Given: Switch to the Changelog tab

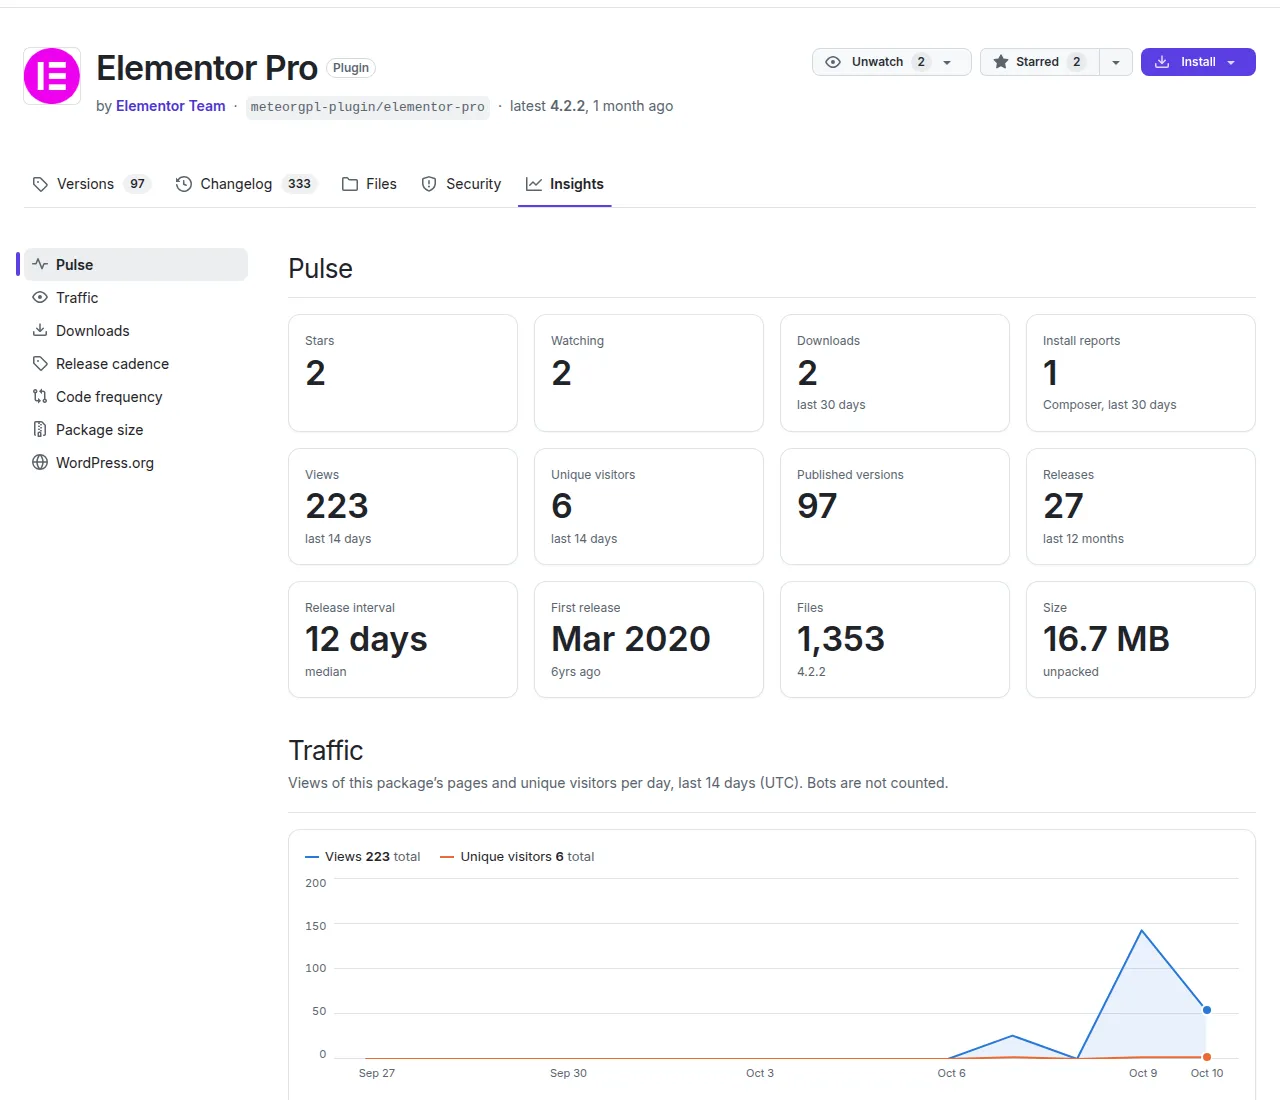Looking at the screenshot, I should pyautogui.click(x=246, y=184).
